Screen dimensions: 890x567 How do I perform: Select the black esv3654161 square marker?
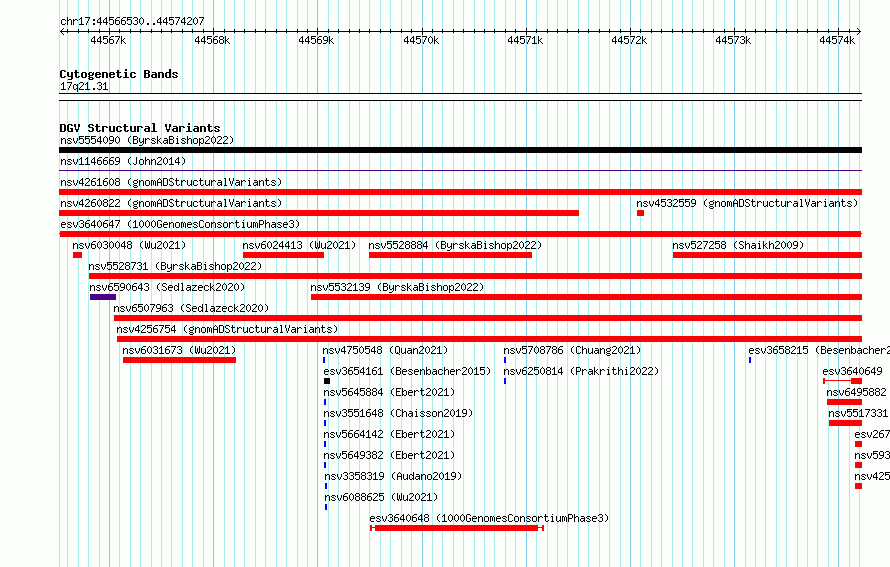pyautogui.click(x=327, y=381)
